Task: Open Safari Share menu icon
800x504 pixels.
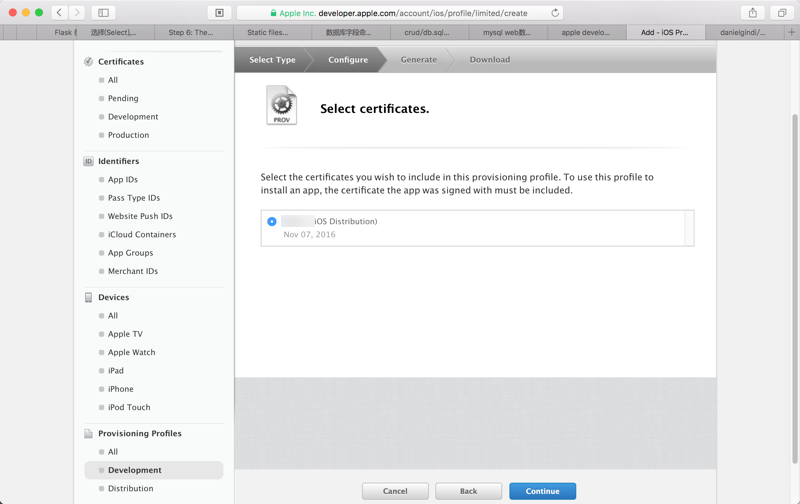Action: click(753, 13)
